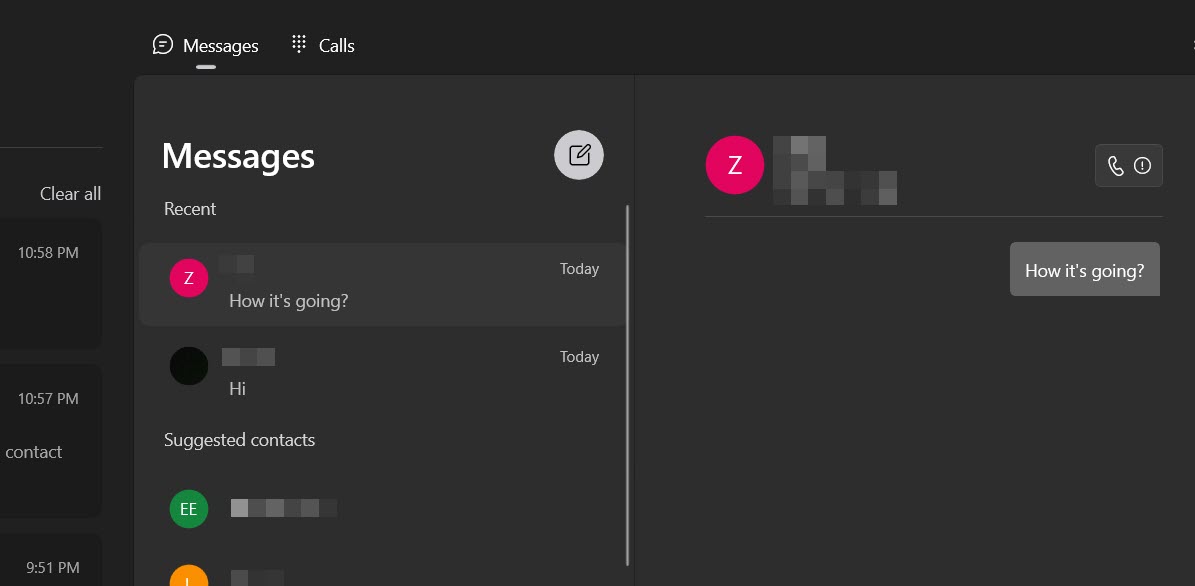Click the Messages speech bubble icon

coord(163,45)
